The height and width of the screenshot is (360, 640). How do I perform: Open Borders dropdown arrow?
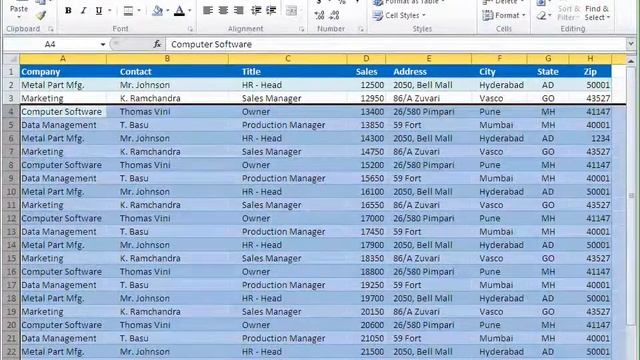click(139, 11)
